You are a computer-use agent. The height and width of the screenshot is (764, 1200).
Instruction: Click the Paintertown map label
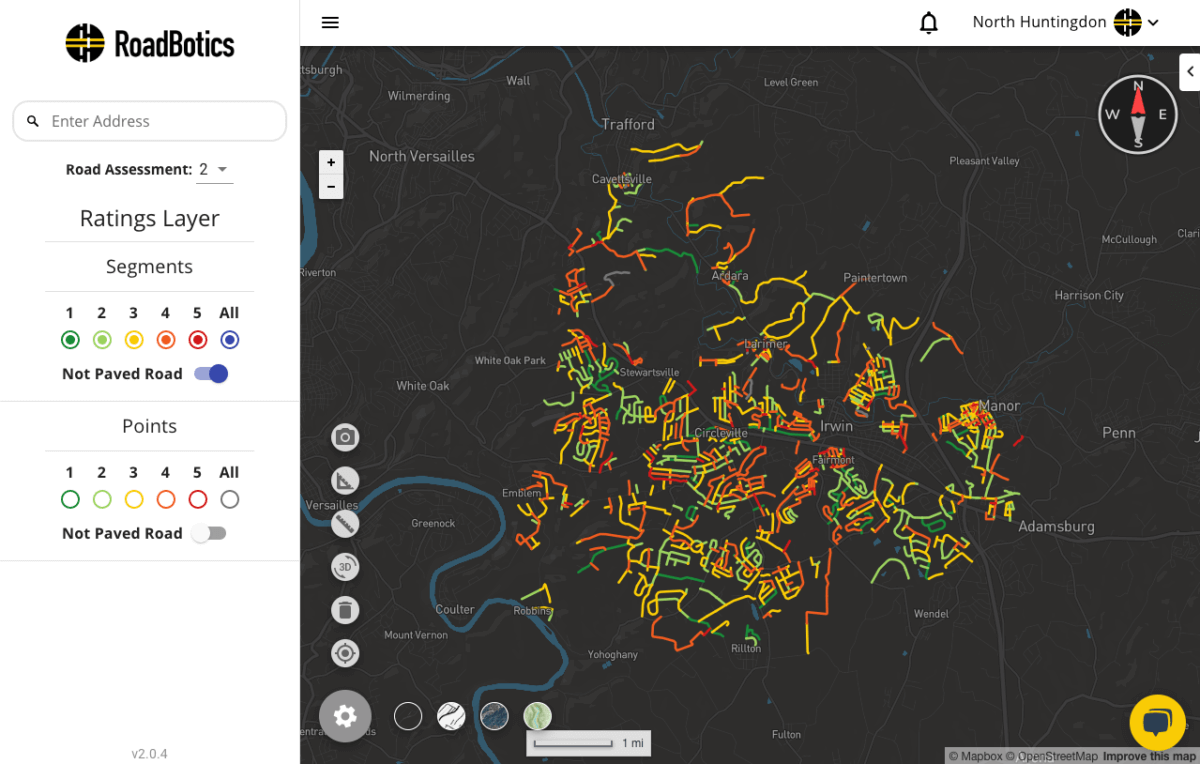coord(875,278)
